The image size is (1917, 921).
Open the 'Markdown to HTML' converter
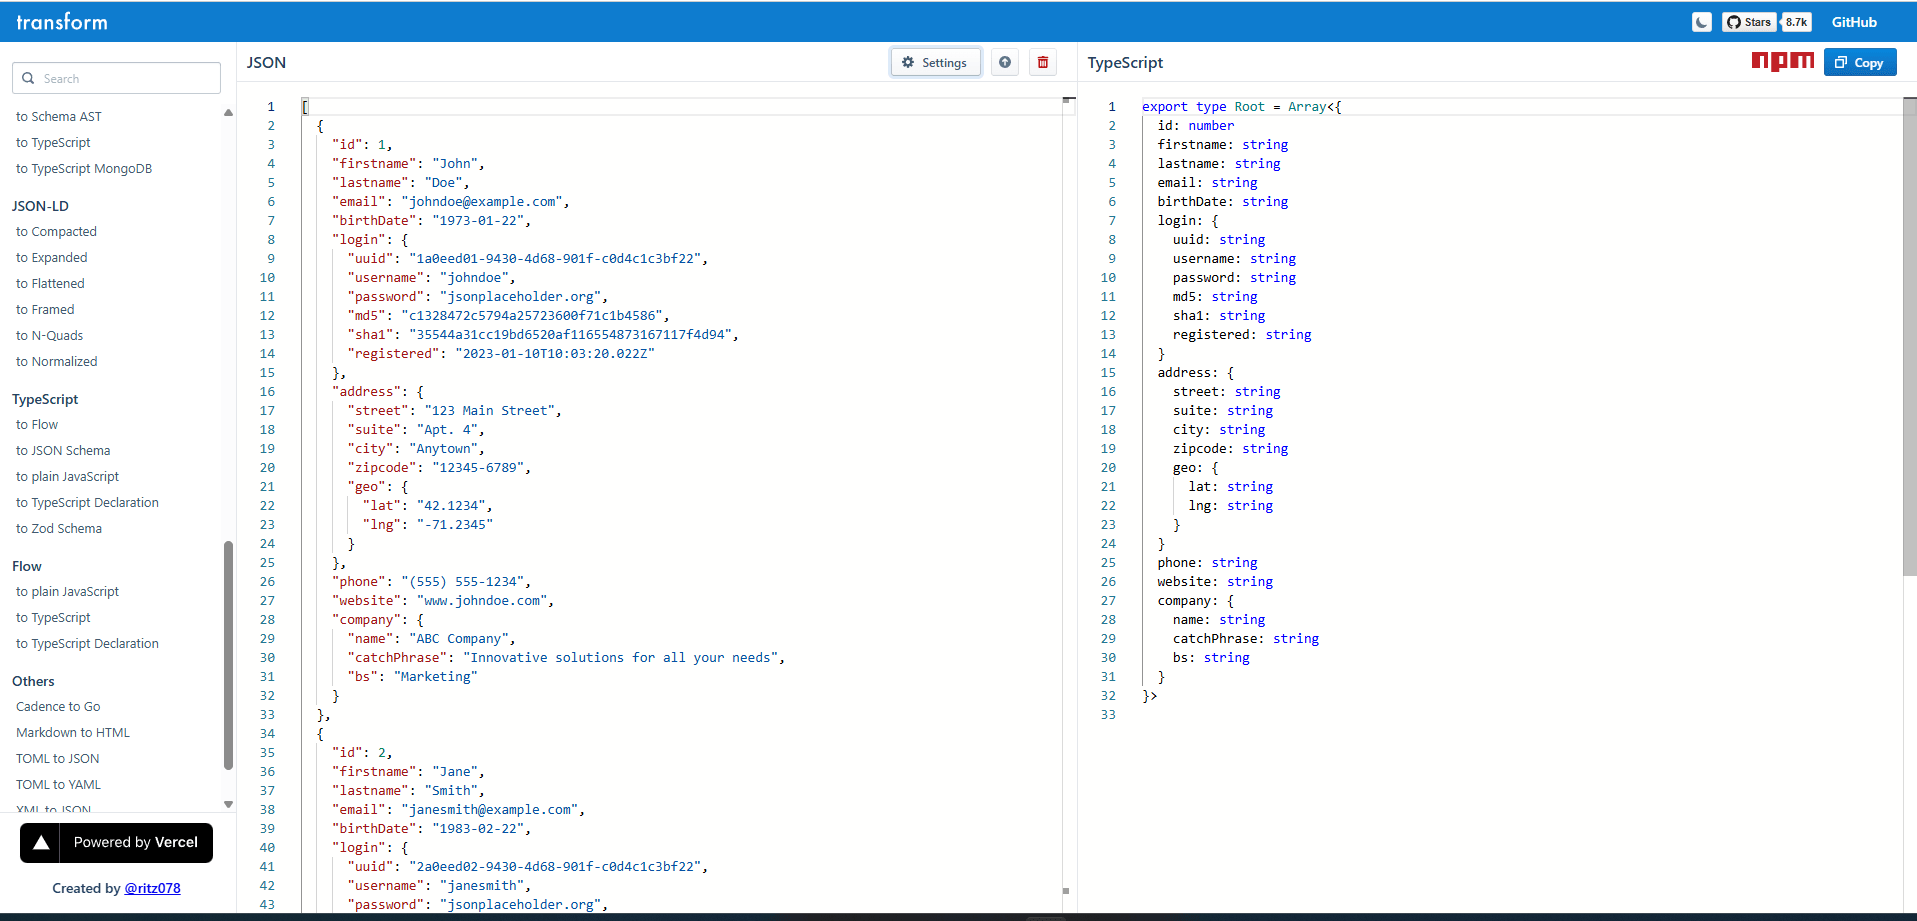tap(72, 732)
